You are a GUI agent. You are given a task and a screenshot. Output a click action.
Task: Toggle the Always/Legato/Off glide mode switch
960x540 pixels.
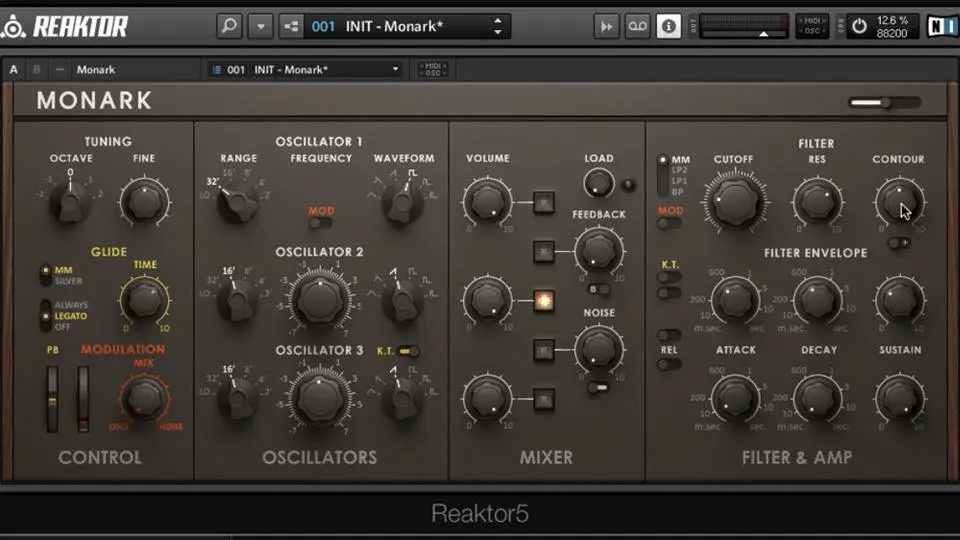click(x=45, y=316)
